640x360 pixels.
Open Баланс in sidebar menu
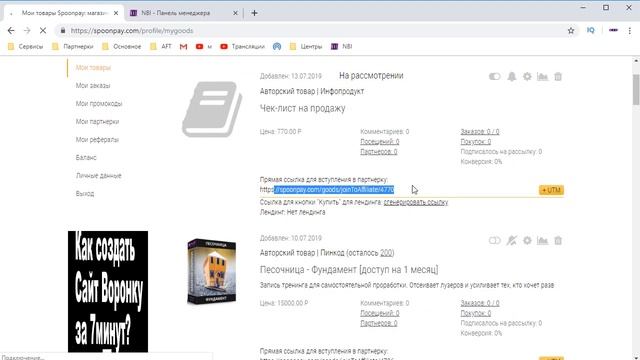point(86,157)
